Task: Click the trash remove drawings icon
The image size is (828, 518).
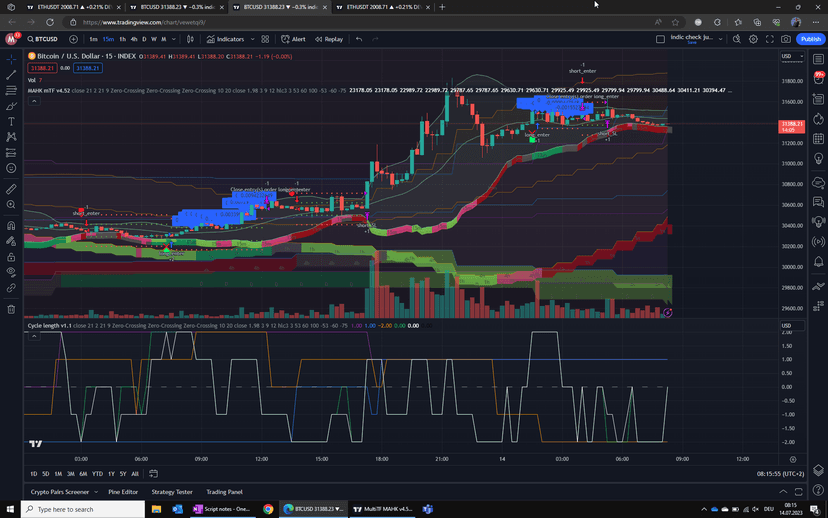Action: click(11, 309)
